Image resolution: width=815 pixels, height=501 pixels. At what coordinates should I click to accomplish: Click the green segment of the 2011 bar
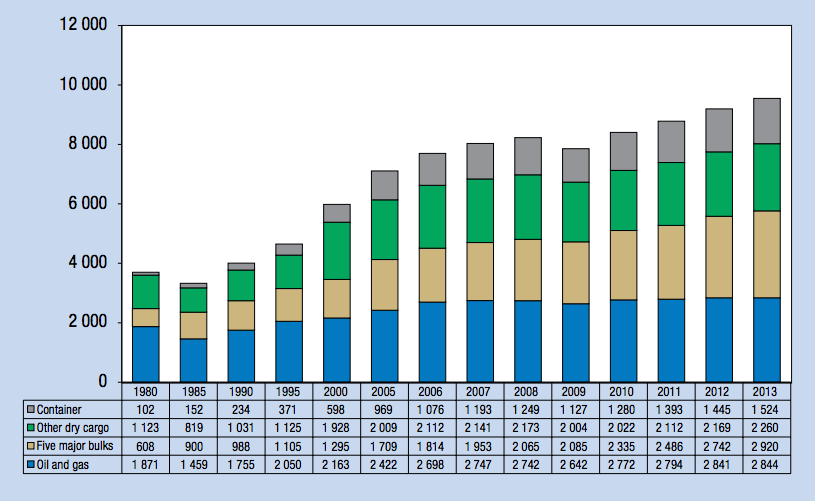click(671, 194)
